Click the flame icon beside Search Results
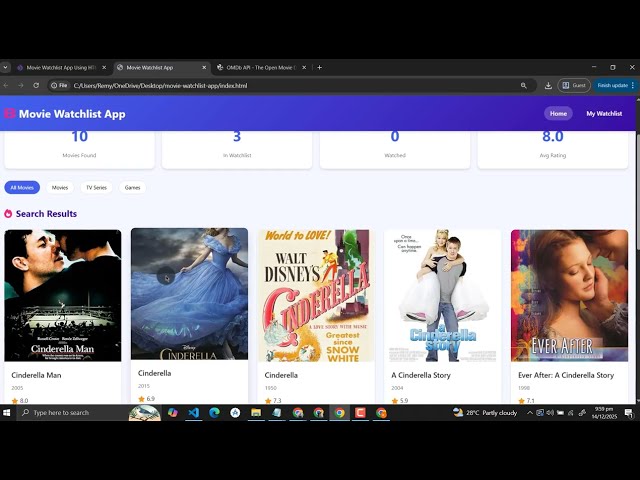640x480 pixels. coord(8,213)
